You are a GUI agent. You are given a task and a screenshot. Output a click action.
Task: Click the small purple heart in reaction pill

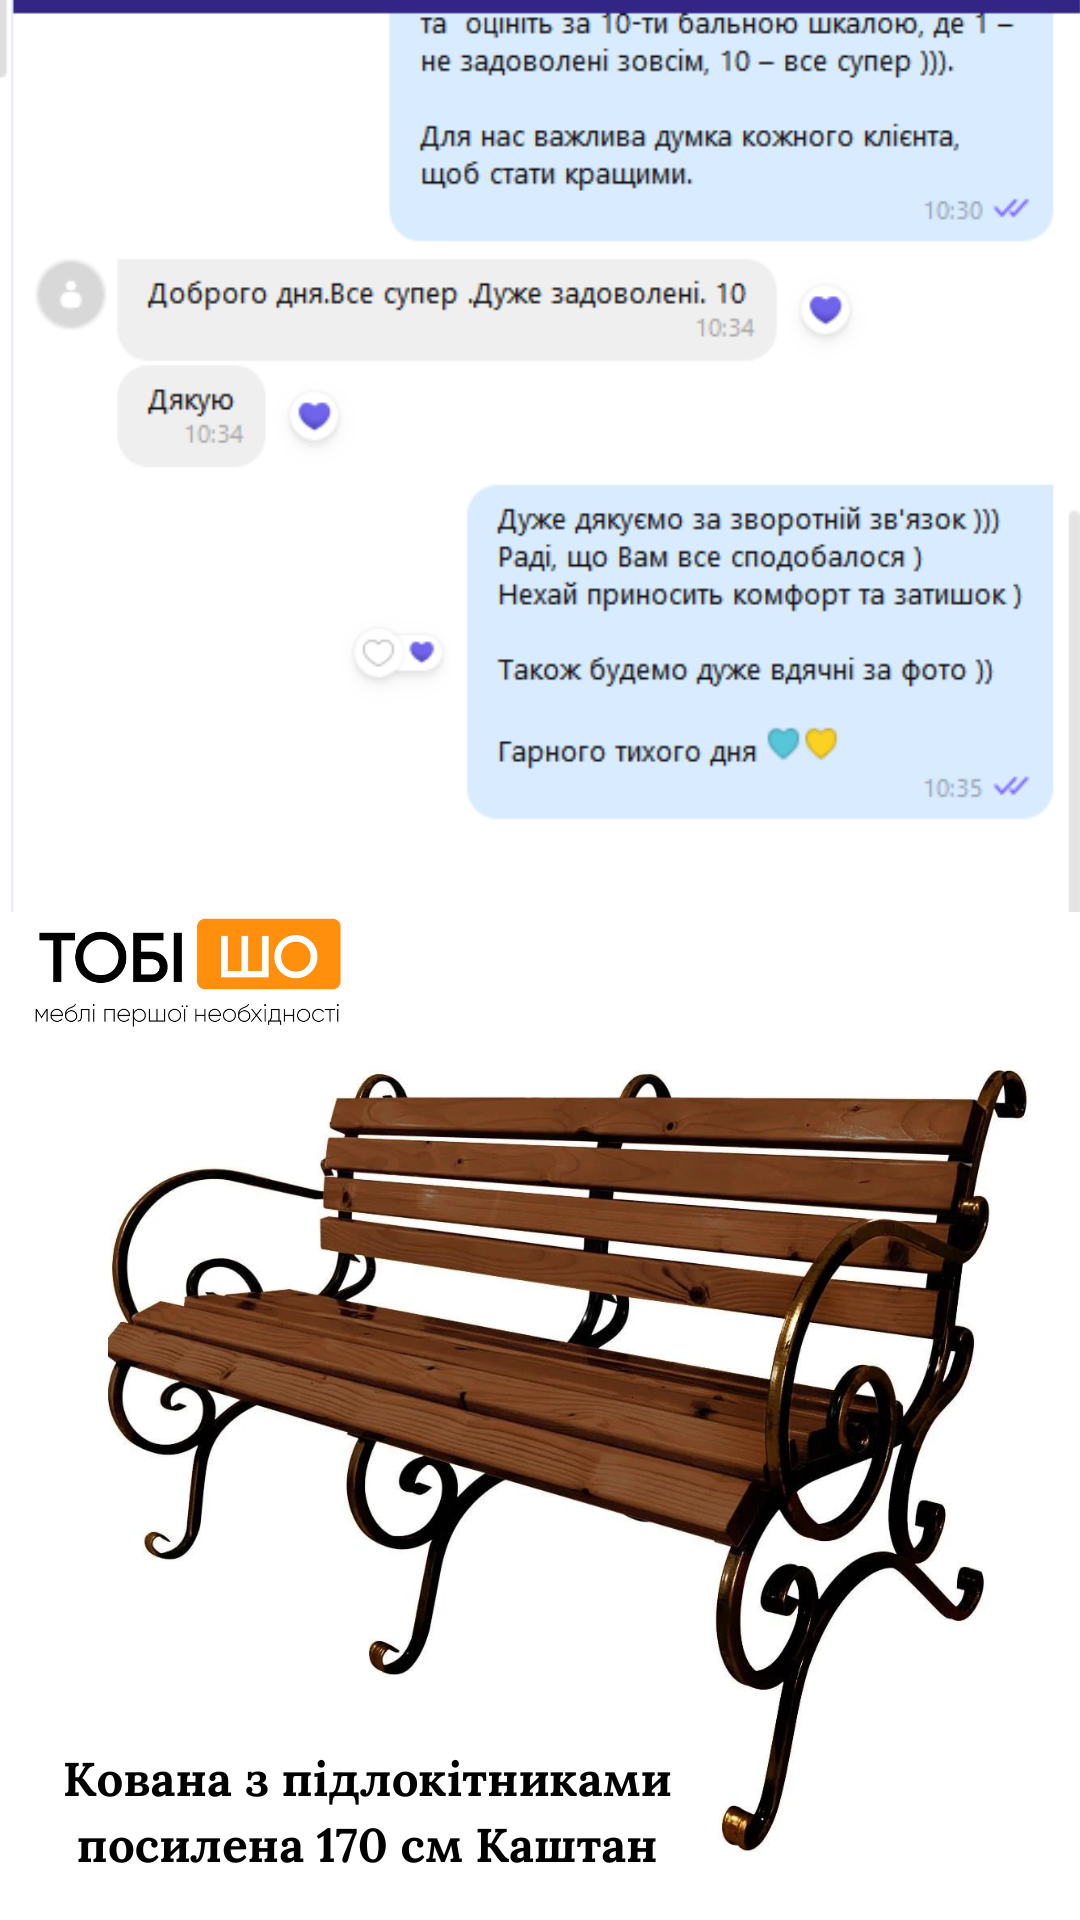422,651
